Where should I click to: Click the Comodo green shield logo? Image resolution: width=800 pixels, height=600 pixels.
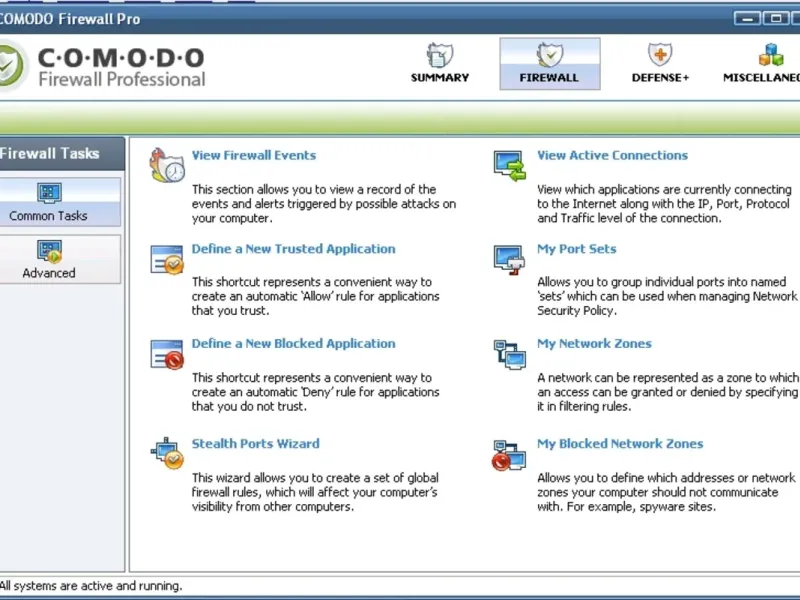(x=11, y=65)
